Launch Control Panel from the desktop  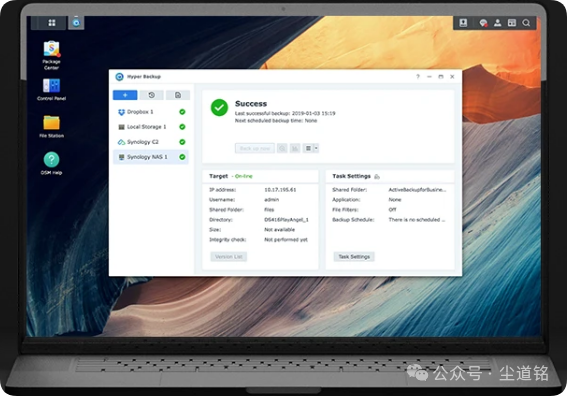point(51,89)
